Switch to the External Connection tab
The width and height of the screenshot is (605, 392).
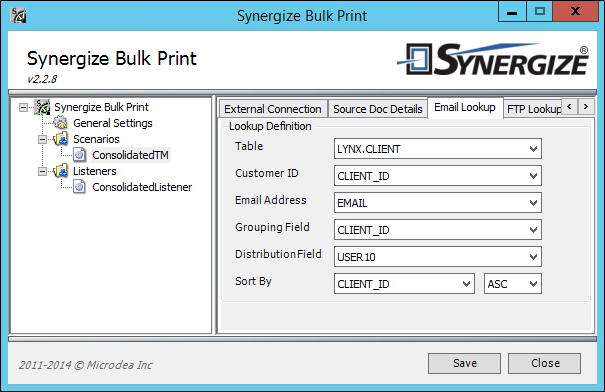[273, 109]
